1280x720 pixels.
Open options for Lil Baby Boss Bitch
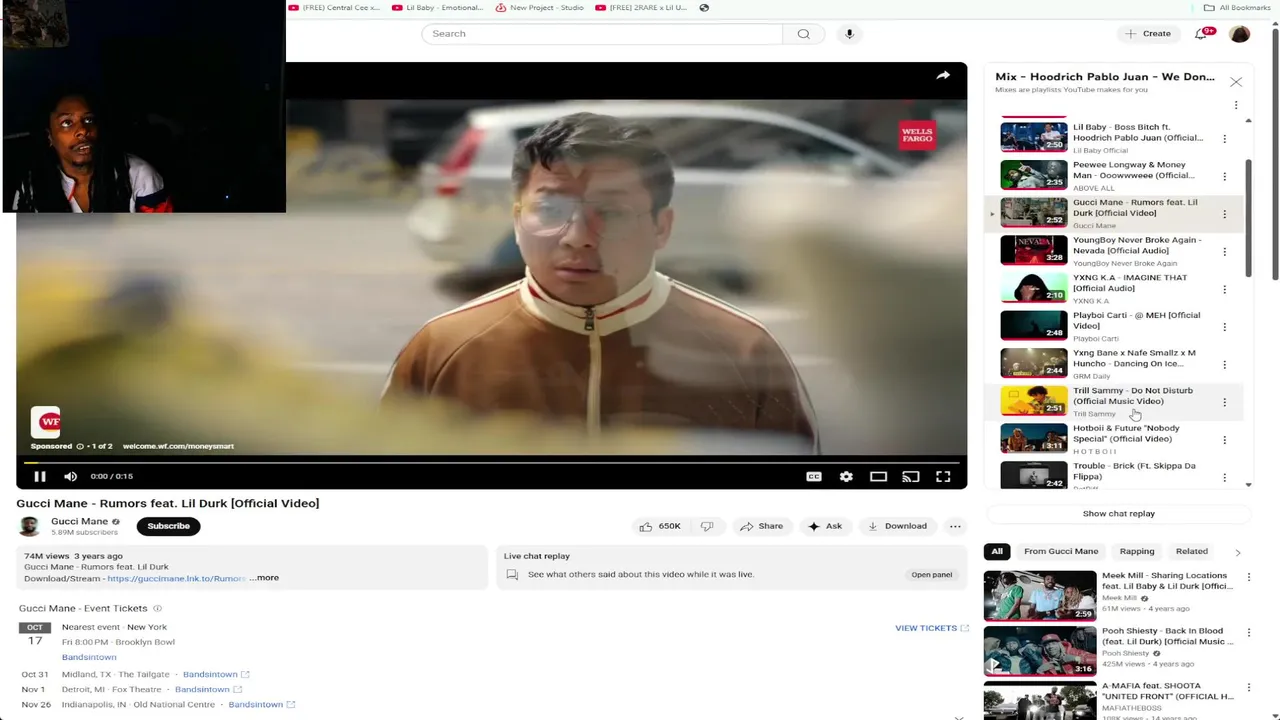pyautogui.click(x=1224, y=139)
